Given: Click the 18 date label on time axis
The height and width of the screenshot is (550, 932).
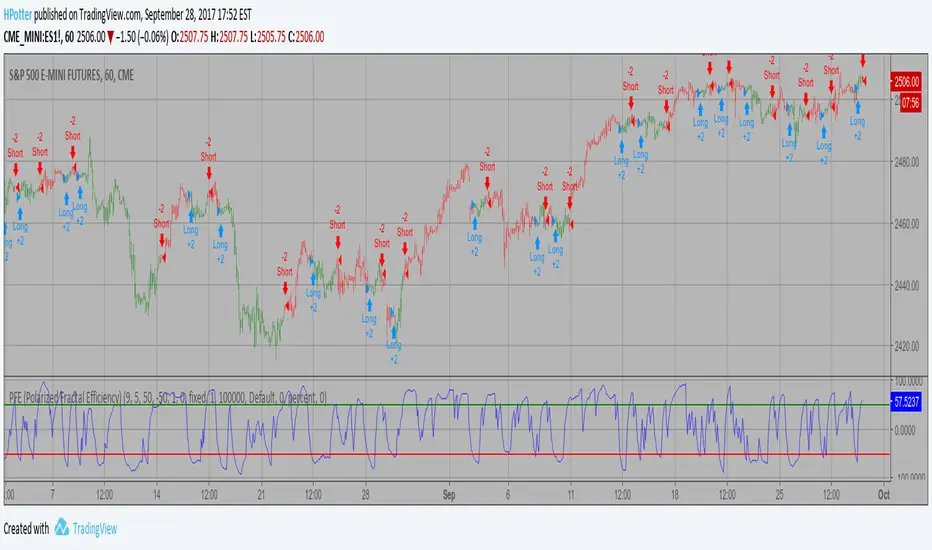Looking at the screenshot, I should [x=675, y=495].
